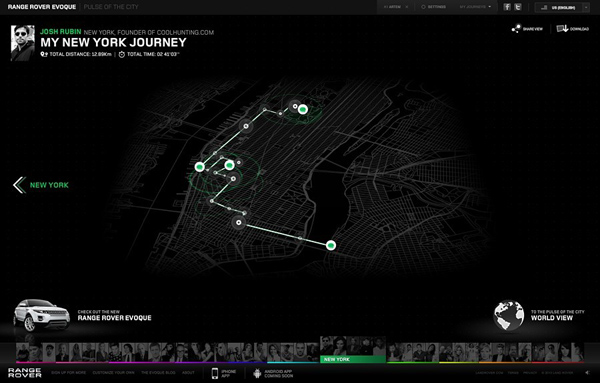The width and height of the screenshot is (600, 383).
Task: Click the Download icon
Action: click(562, 29)
